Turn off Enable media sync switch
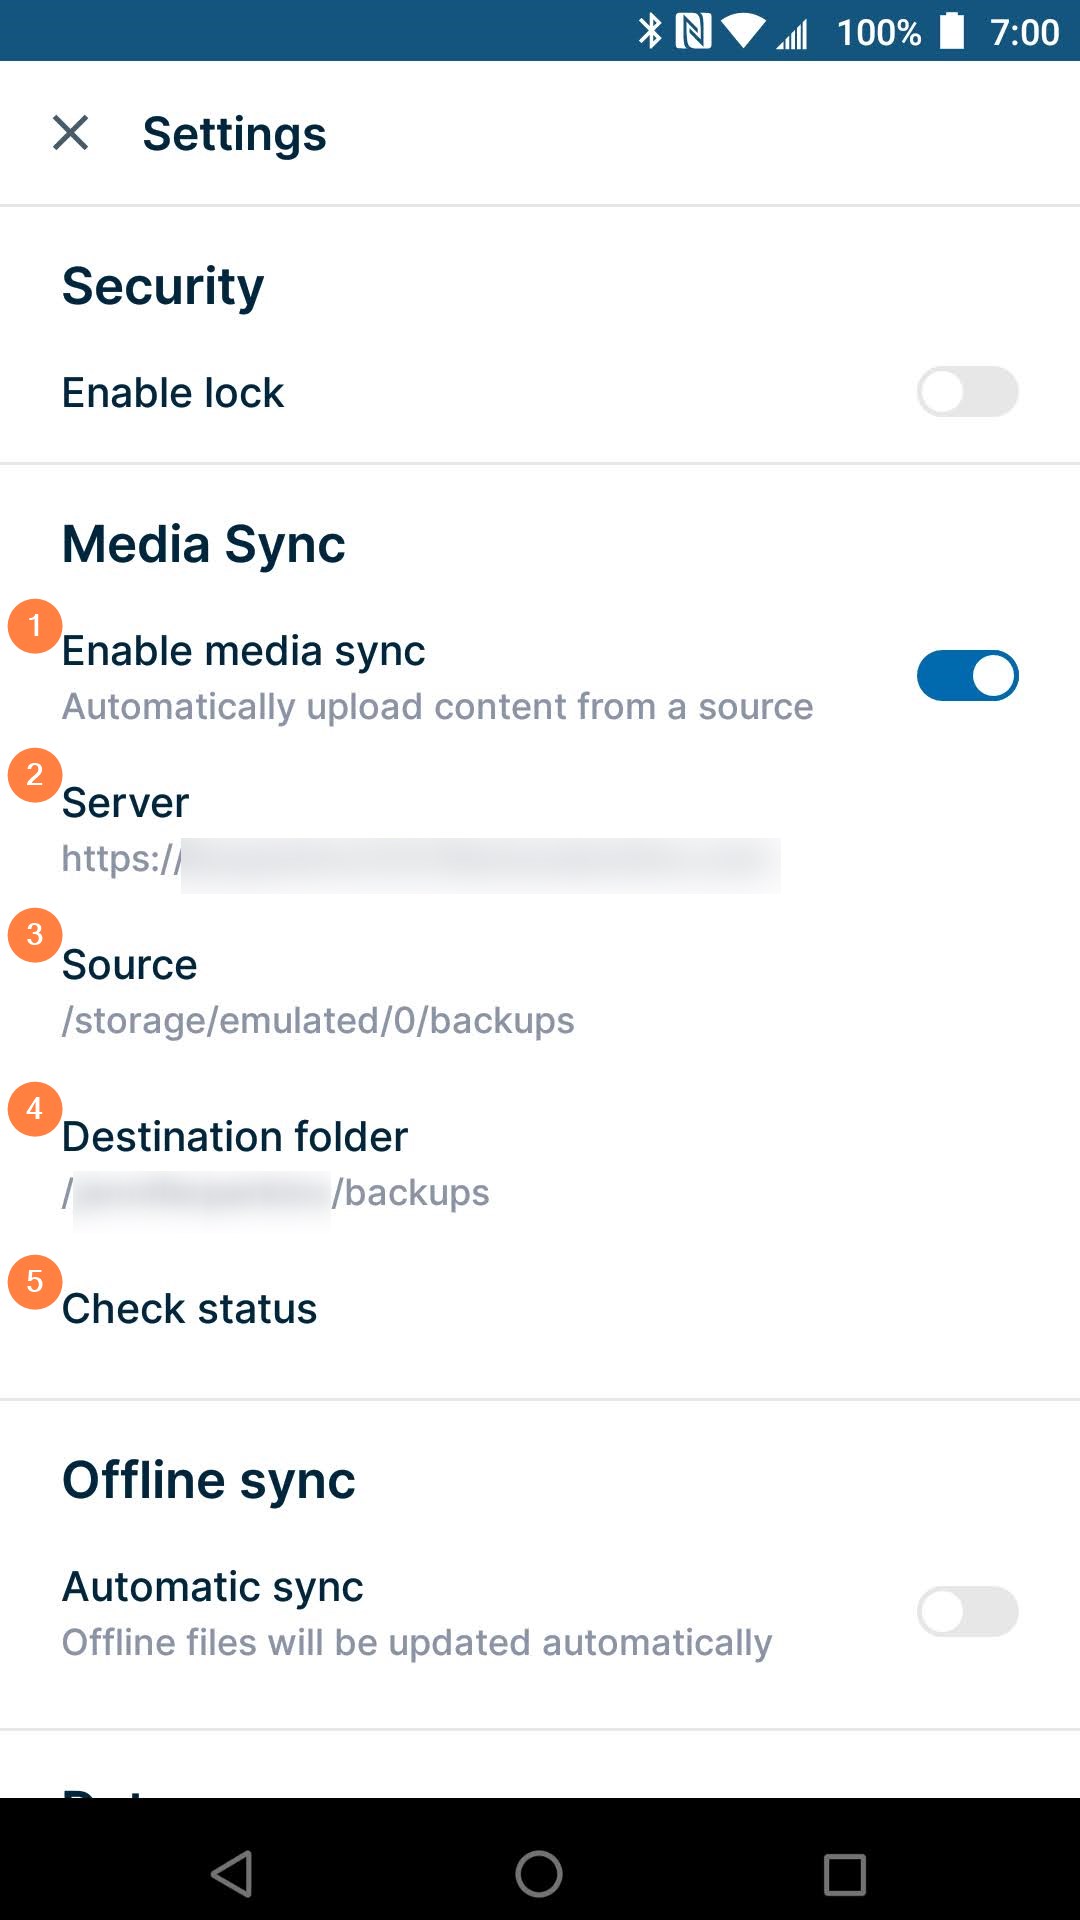 tap(967, 676)
